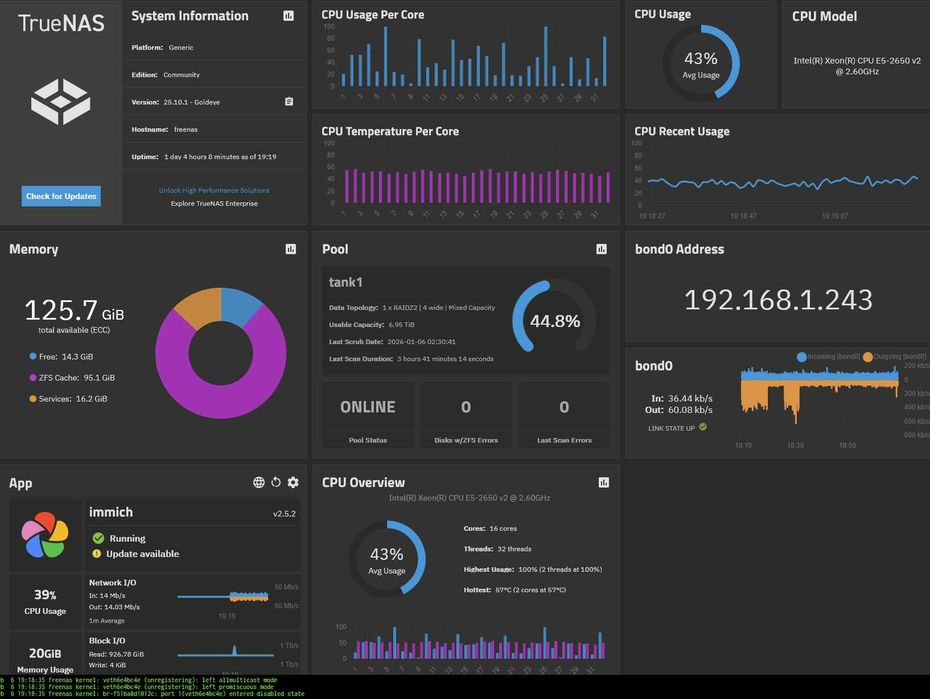Click Check for Updates button
This screenshot has height=699, width=930.
61,196
